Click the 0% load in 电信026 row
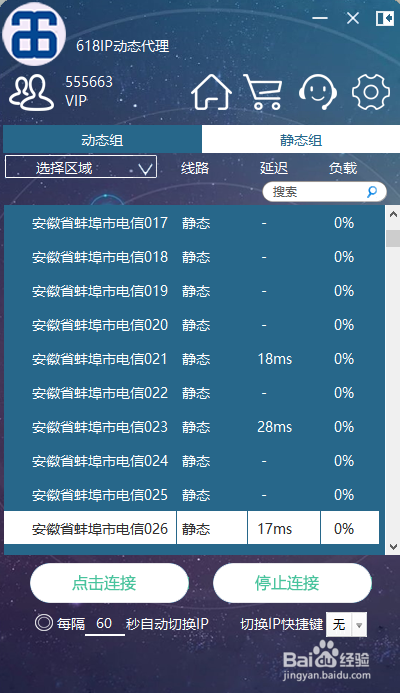This screenshot has height=693, width=400. [x=344, y=529]
